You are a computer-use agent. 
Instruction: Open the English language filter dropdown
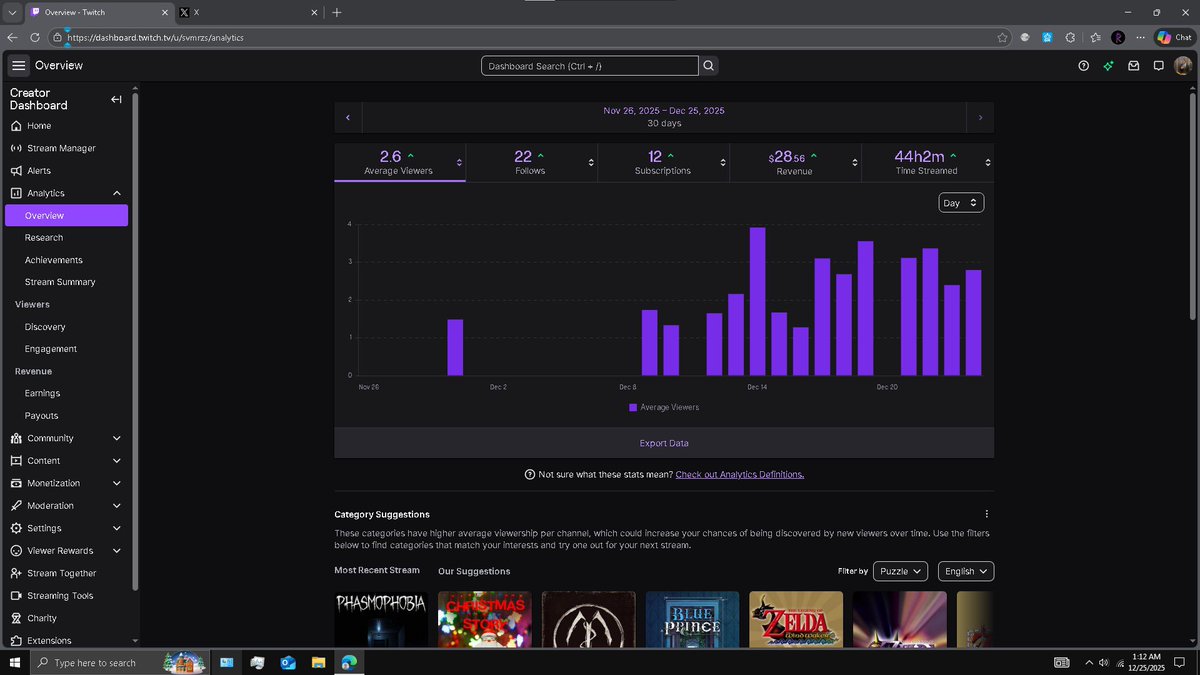point(966,571)
